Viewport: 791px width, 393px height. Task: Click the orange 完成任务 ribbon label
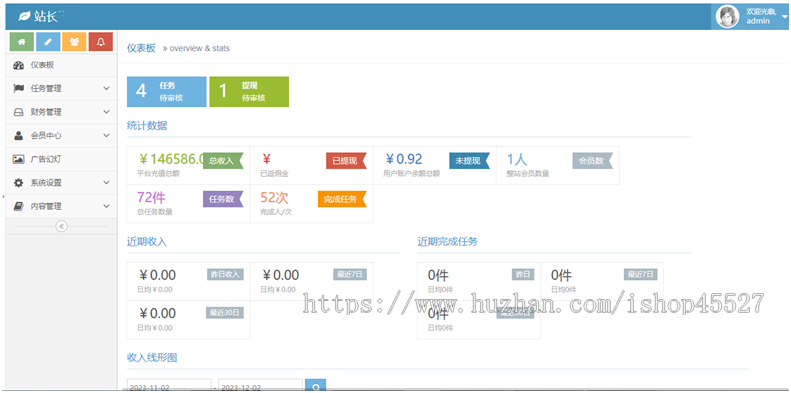(342, 199)
